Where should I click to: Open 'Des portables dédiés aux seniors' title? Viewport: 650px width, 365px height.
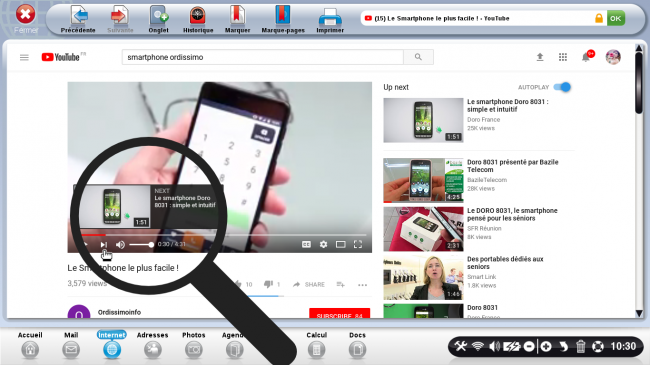pyautogui.click(x=505, y=263)
